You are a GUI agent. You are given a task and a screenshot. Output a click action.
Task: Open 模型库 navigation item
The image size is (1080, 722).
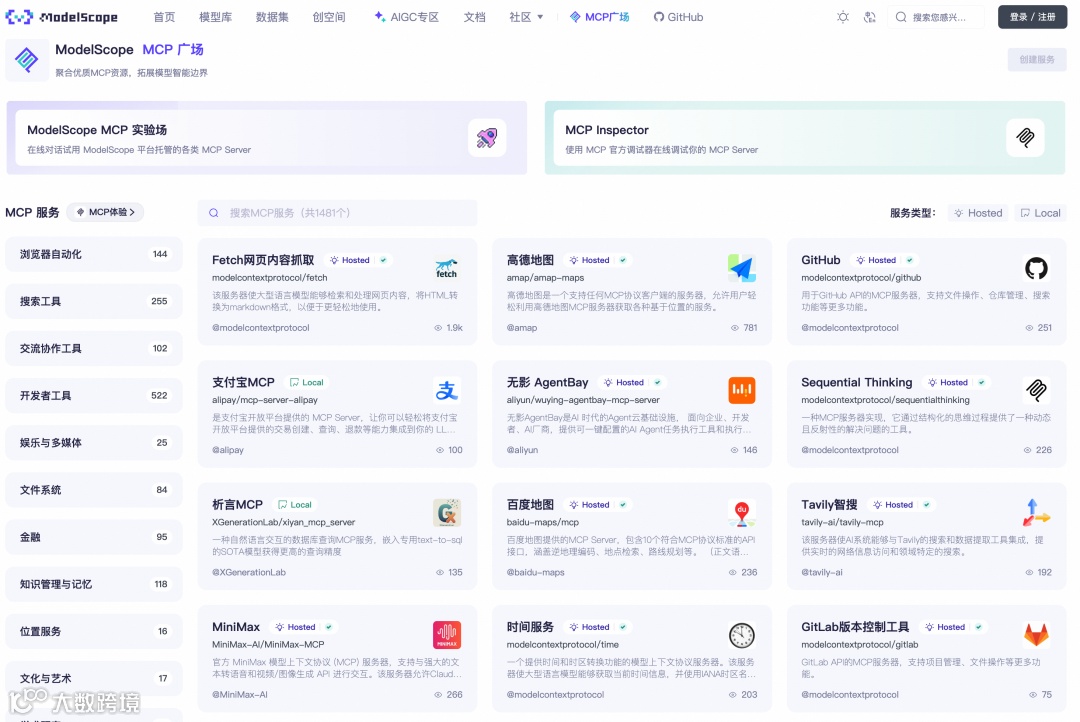[x=216, y=17]
